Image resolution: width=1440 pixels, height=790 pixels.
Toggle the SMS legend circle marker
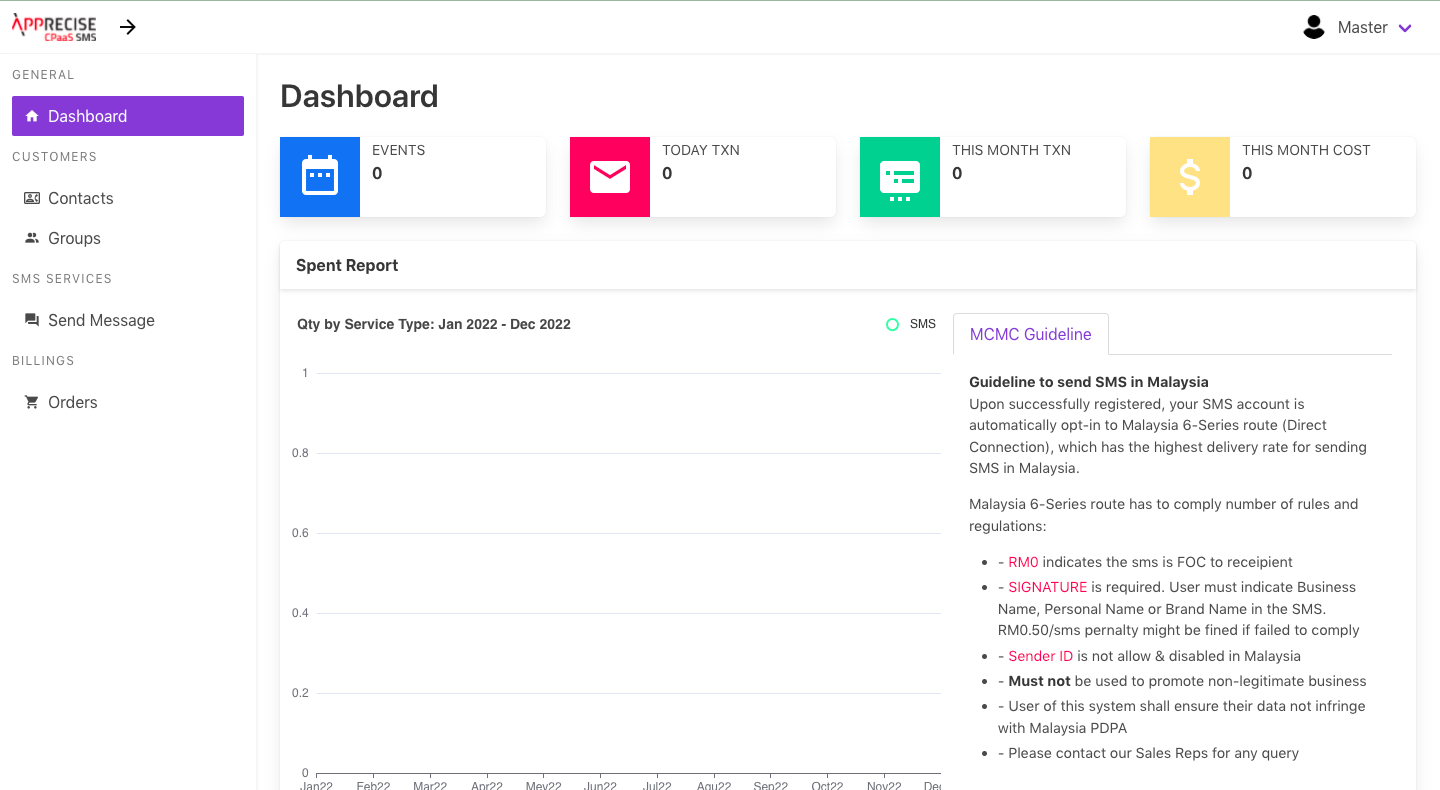pos(892,324)
